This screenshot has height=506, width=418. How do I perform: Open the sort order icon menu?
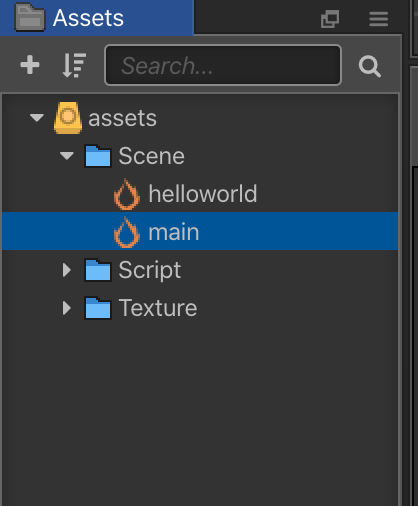74,65
